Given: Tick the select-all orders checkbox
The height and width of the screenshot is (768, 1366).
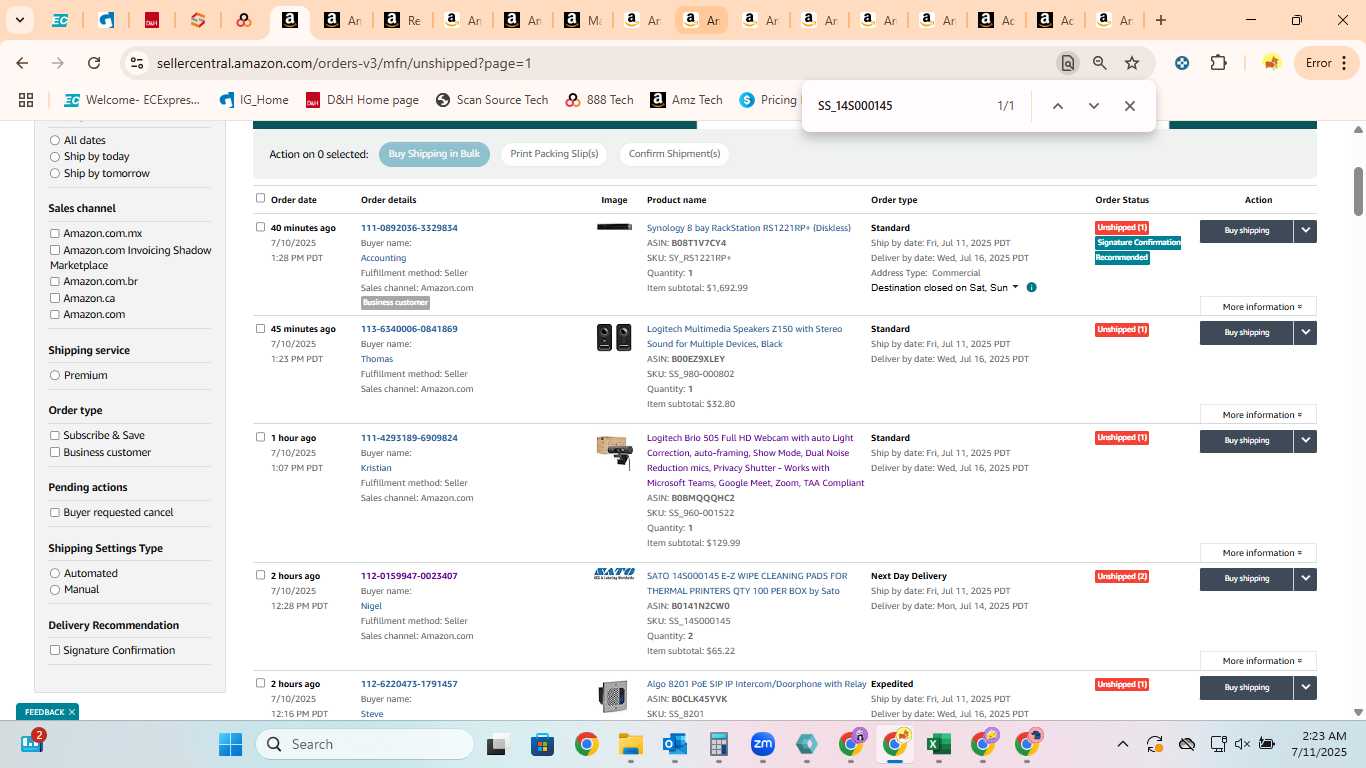Looking at the screenshot, I should coord(261,198).
